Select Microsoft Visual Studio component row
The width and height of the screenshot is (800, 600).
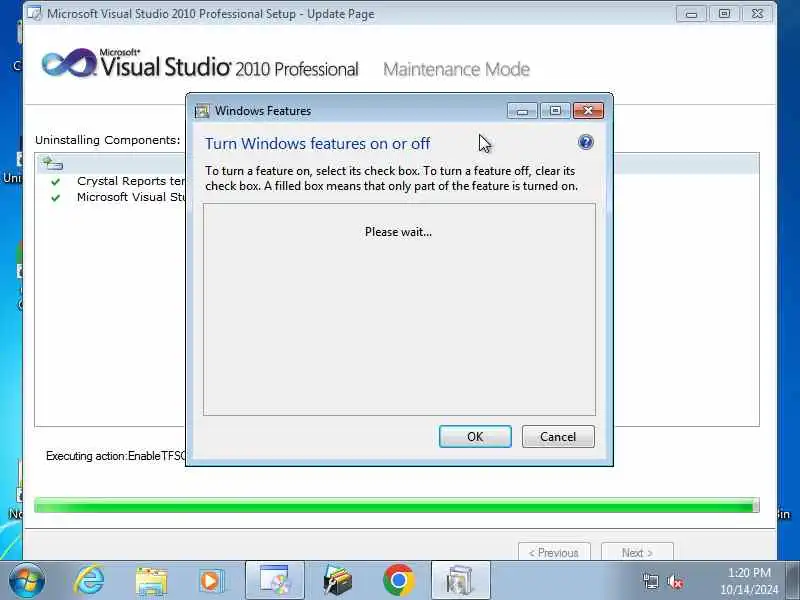click(x=131, y=197)
